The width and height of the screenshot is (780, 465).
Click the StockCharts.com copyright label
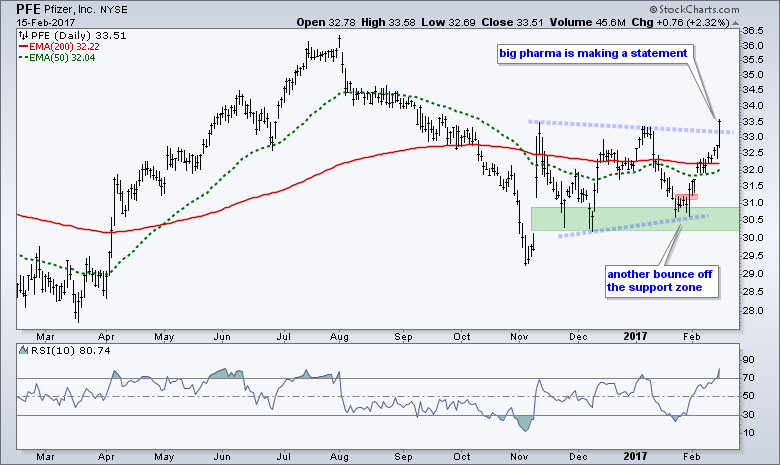click(694, 9)
